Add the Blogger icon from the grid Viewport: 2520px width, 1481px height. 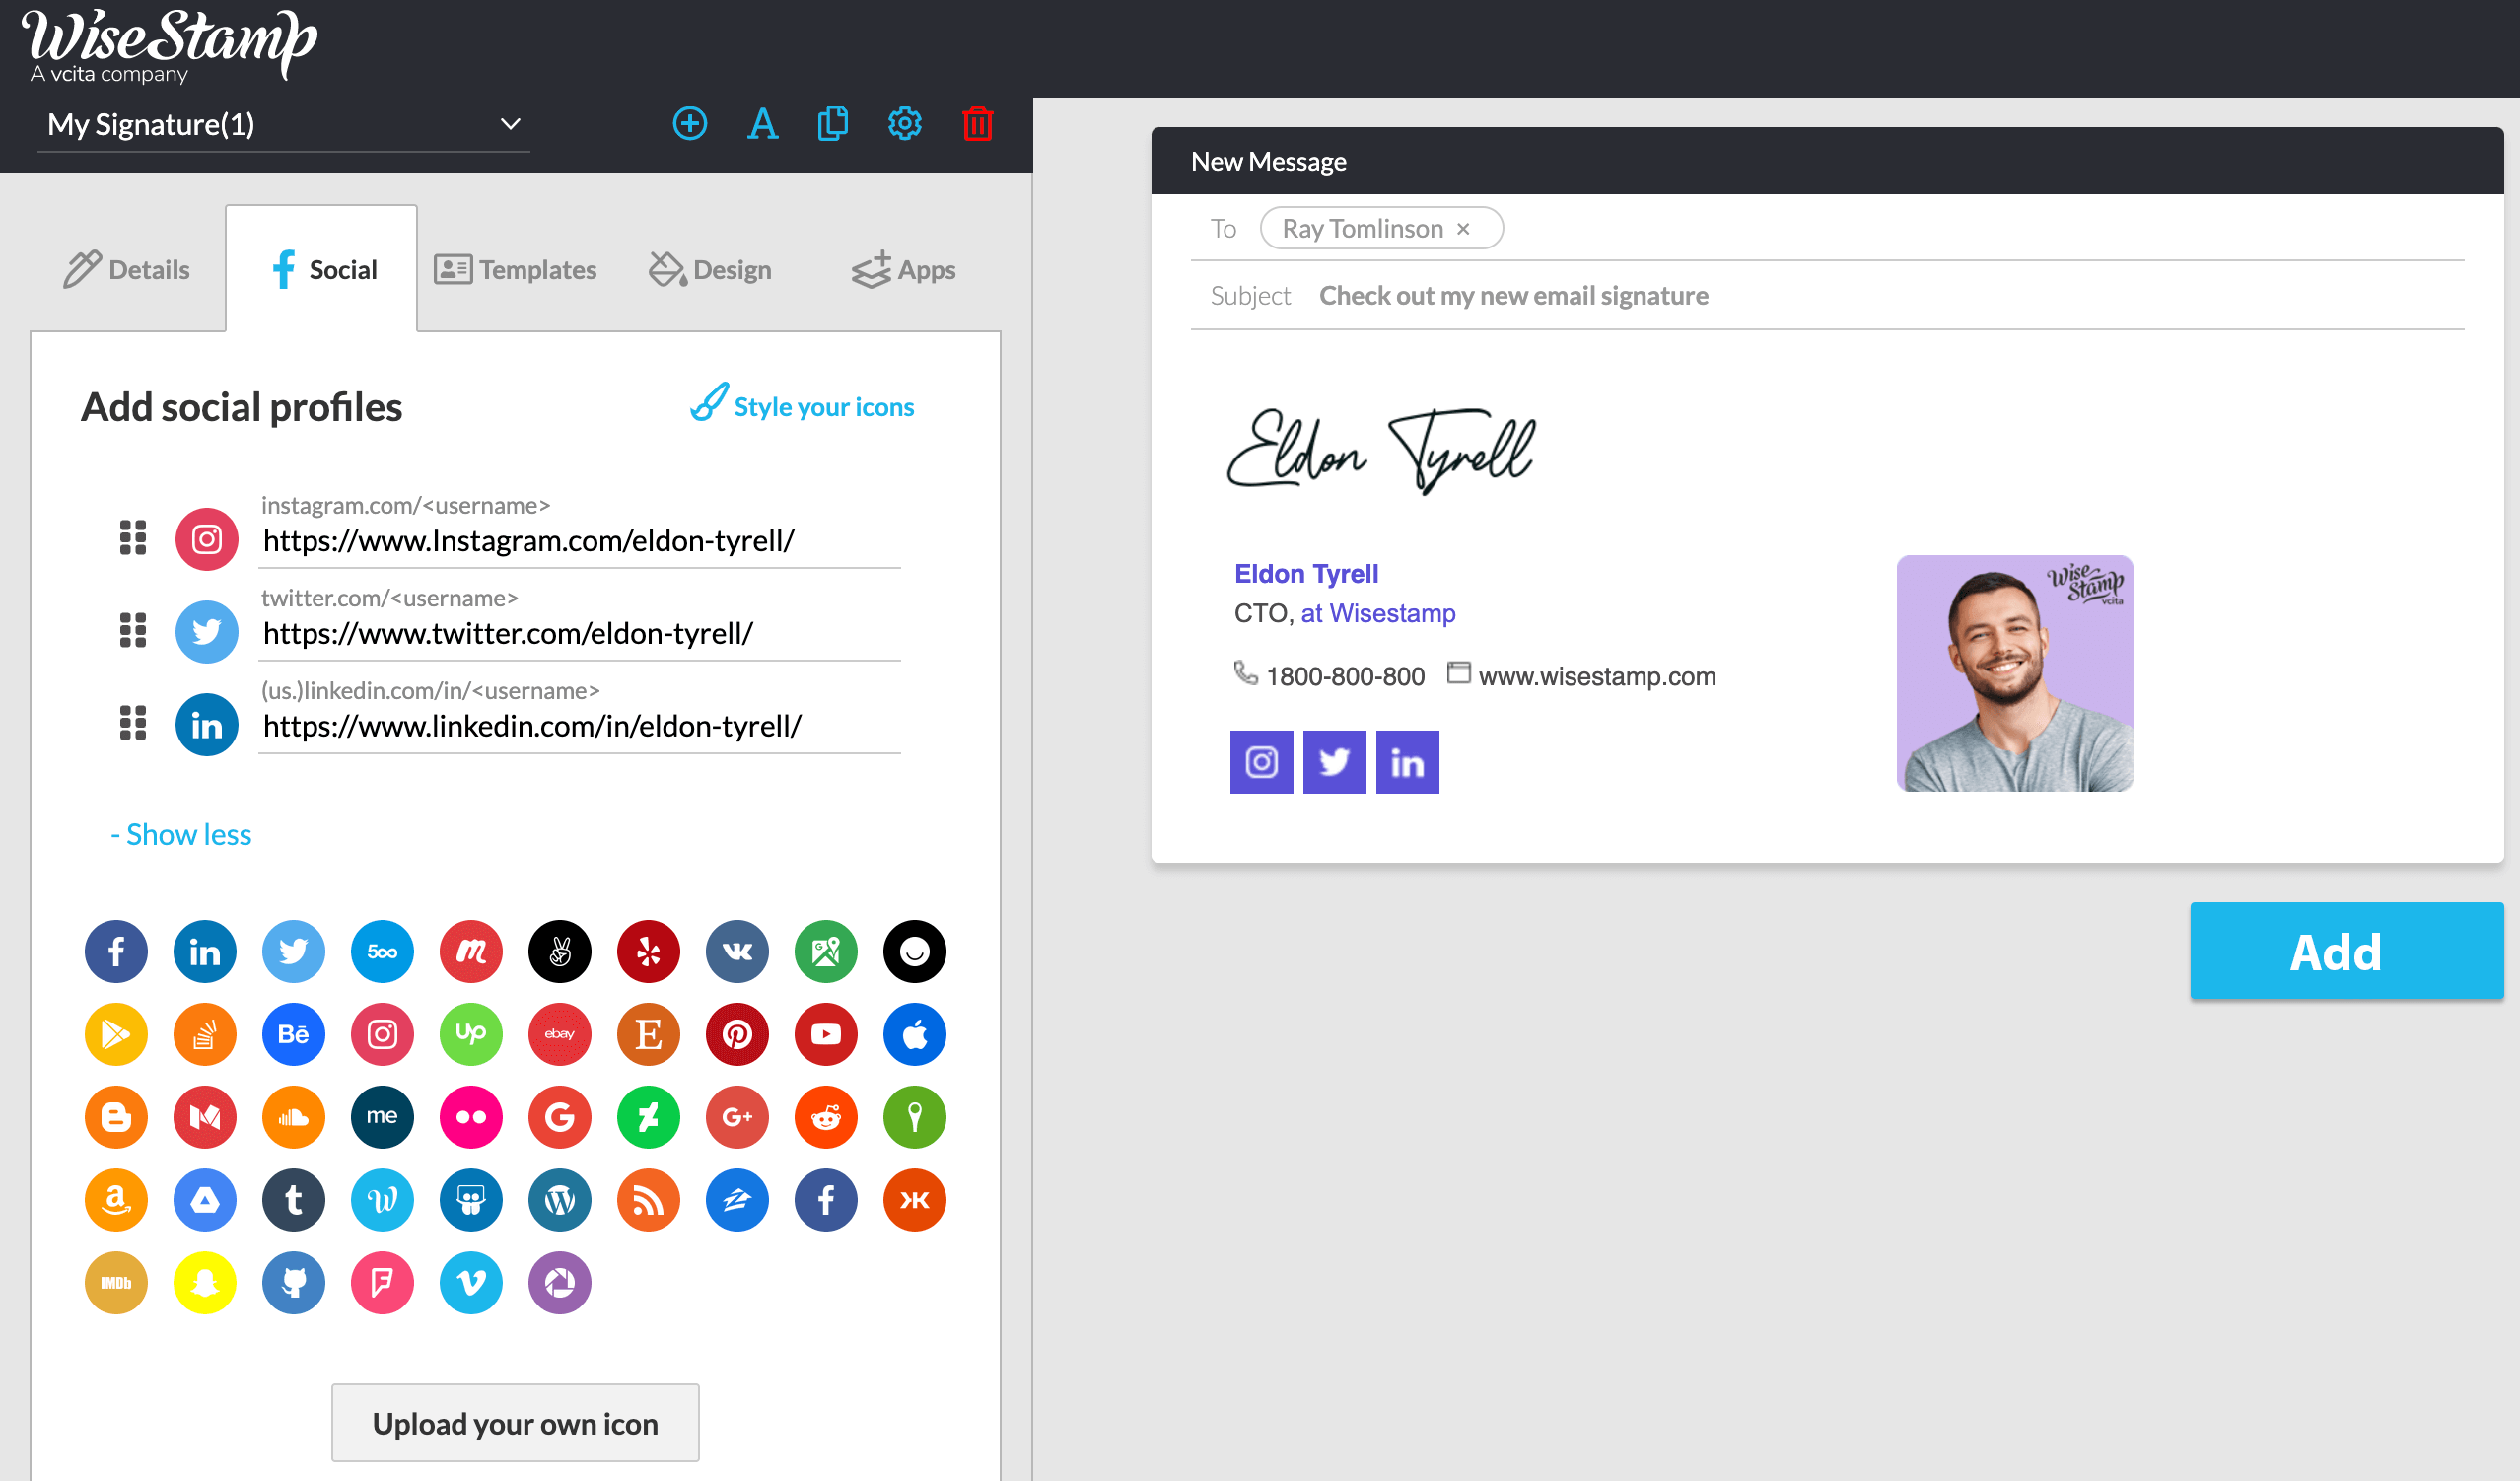pos(116,1117)
